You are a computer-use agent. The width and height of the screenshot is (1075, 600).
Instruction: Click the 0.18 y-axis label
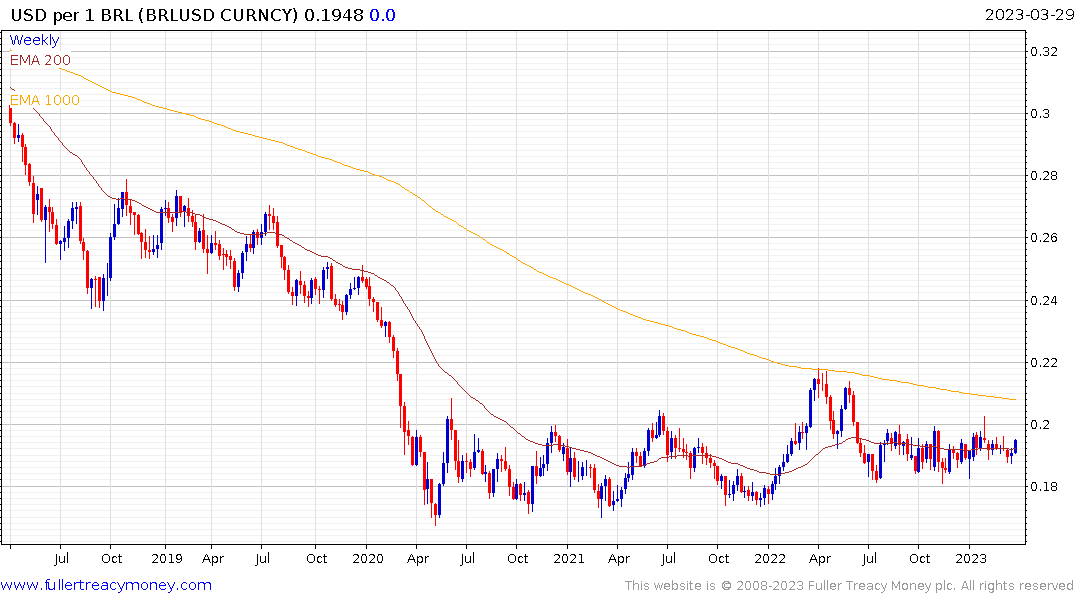pos(1044,487)
